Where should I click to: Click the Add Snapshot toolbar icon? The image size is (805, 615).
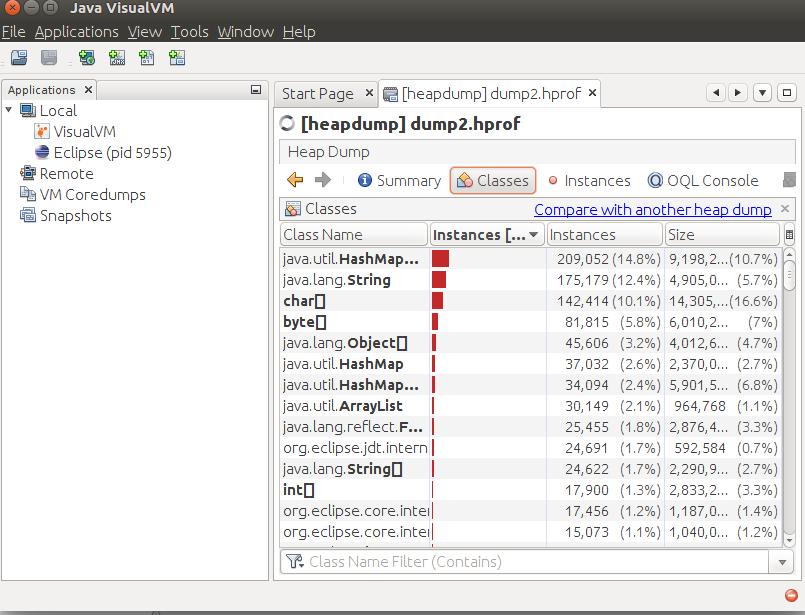(177, 57)
